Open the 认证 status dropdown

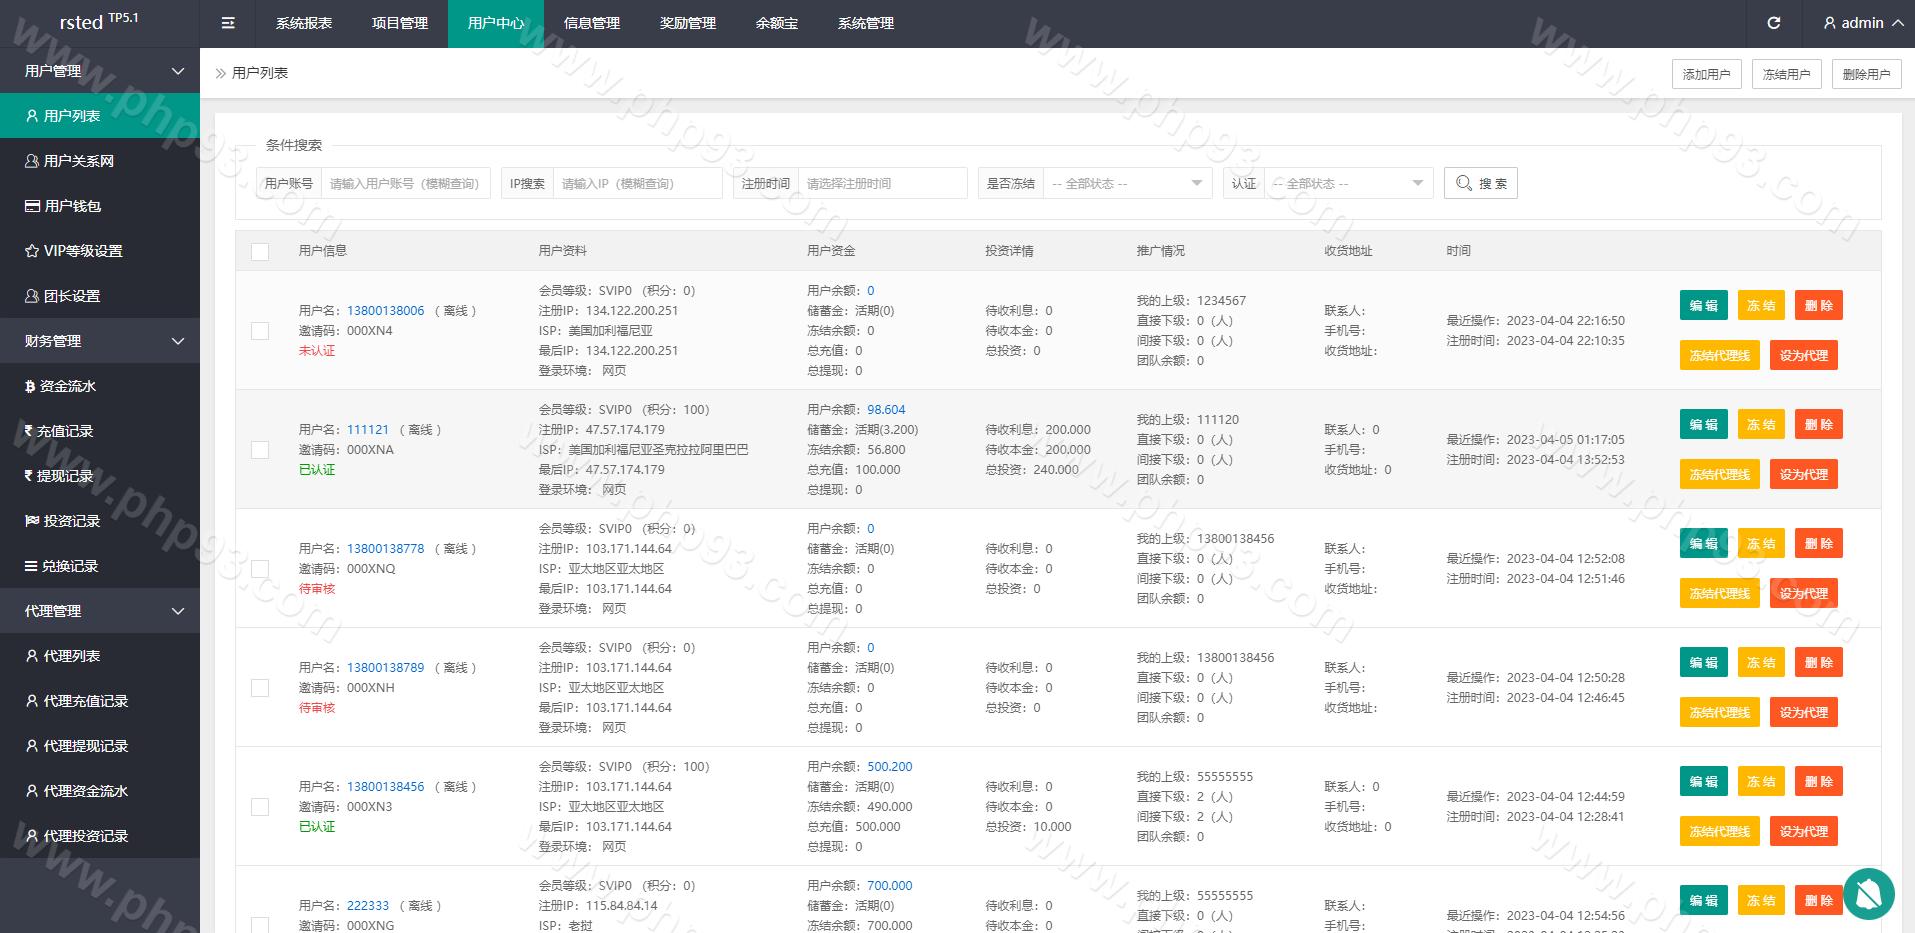pos(1347,183)
